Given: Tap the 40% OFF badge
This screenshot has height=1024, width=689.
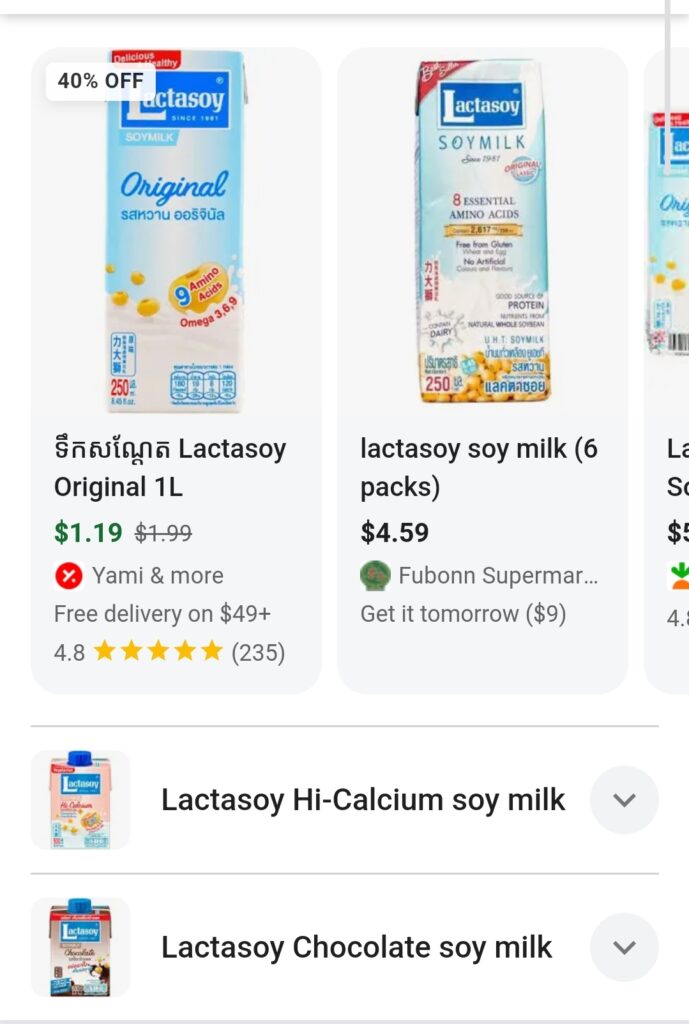Looking at the screenshot, I should 100,81.
